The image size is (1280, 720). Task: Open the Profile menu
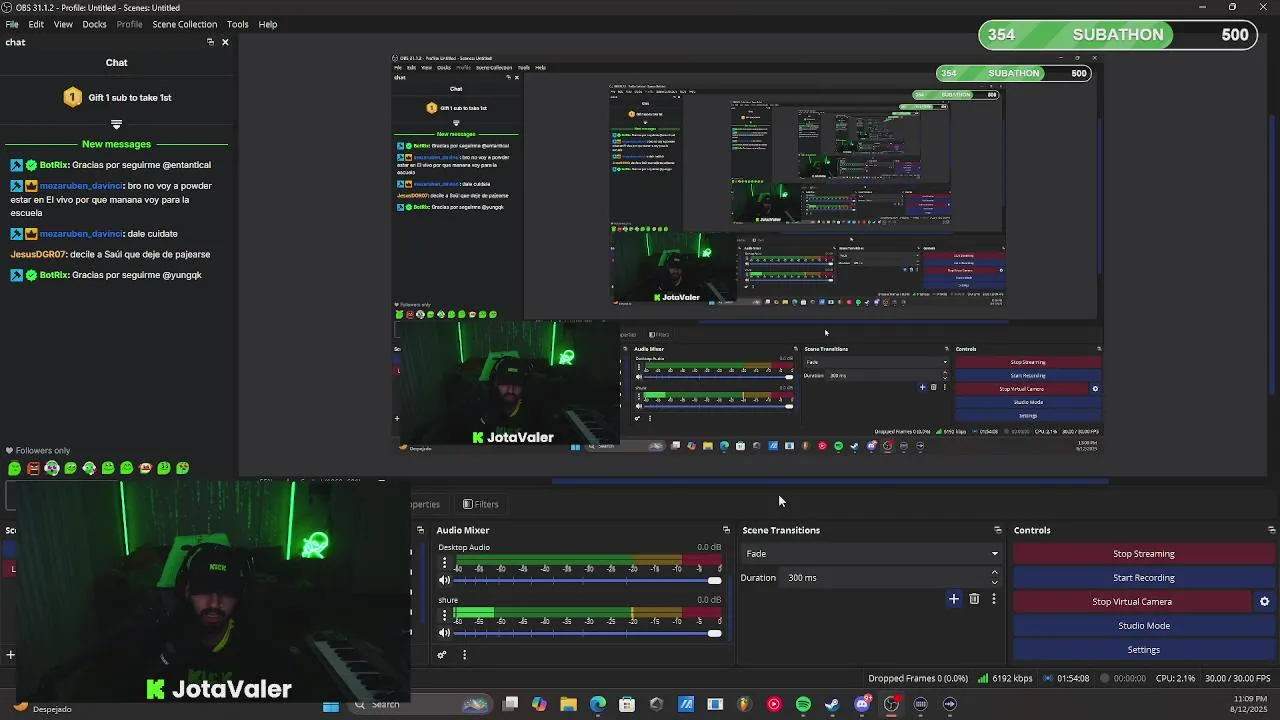click(129, 24)
